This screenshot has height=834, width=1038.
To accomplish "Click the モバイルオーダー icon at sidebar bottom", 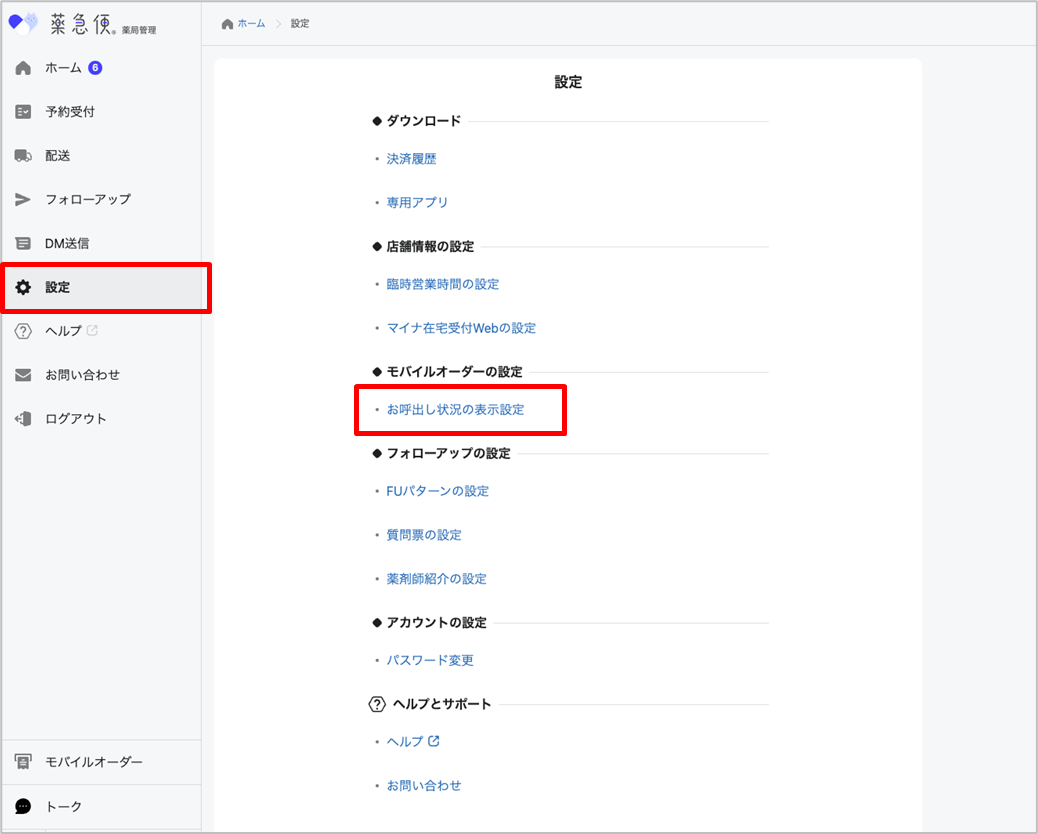I will (x=23, y=762).
